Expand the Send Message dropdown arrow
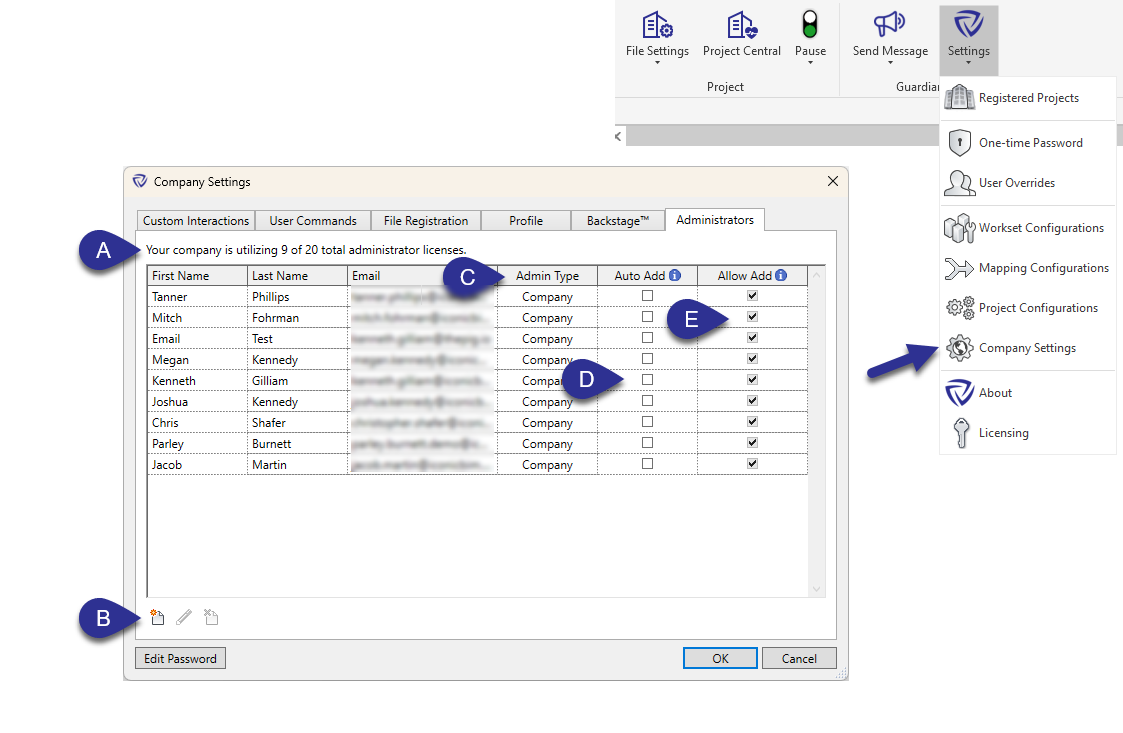Screen dimensions: 1123x733 (889, 61)
